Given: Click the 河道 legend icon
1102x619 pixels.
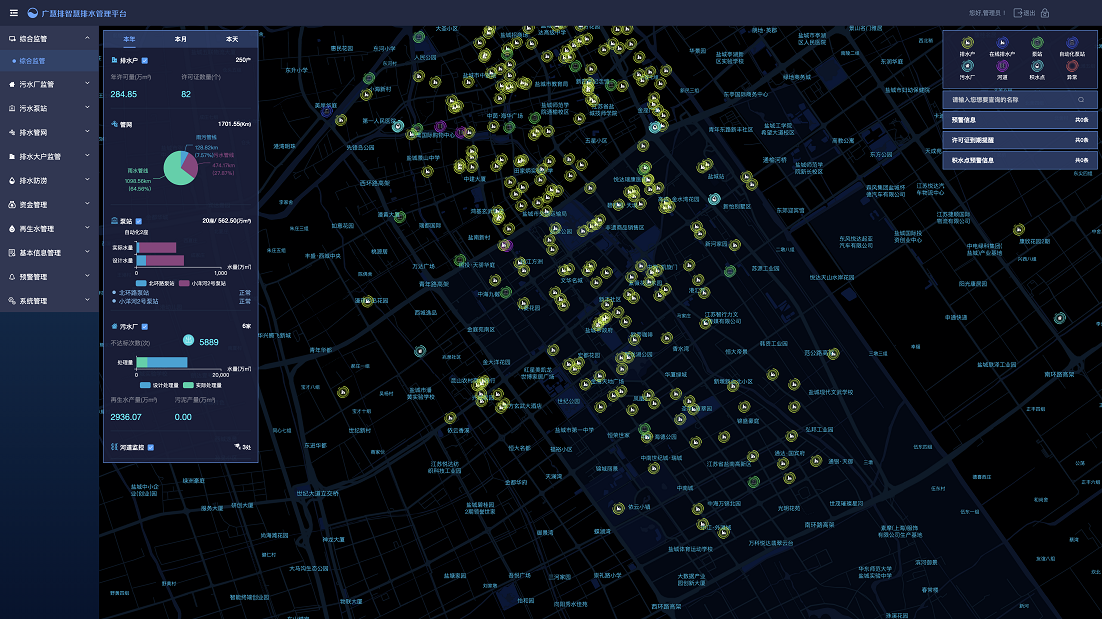Looking at the screenshot, I should (x=1002, y=66).
